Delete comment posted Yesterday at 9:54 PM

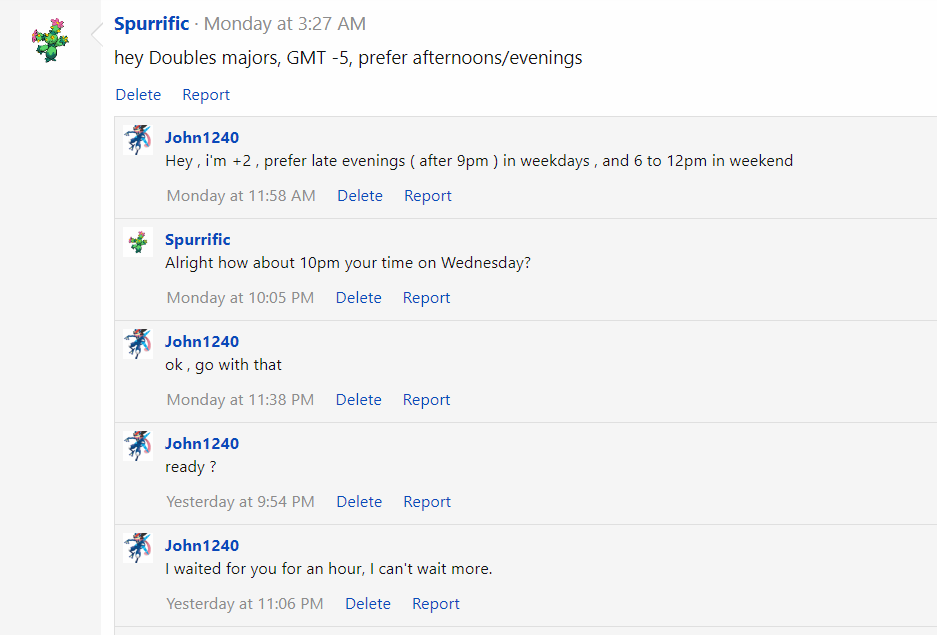pos(359,502)
